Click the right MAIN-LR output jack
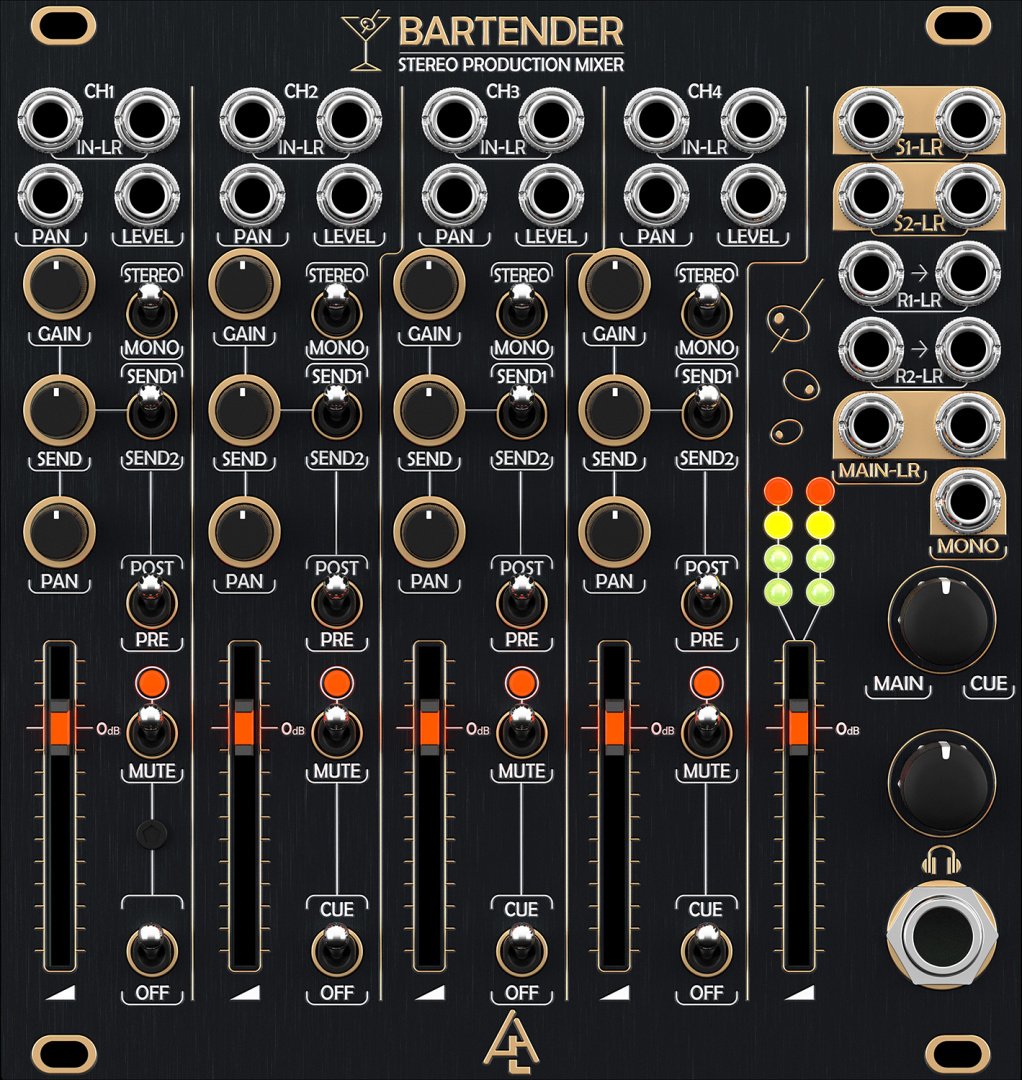Image resolution: width=1022 pixels, height=1080 pixels. click(x=968, y=425)
